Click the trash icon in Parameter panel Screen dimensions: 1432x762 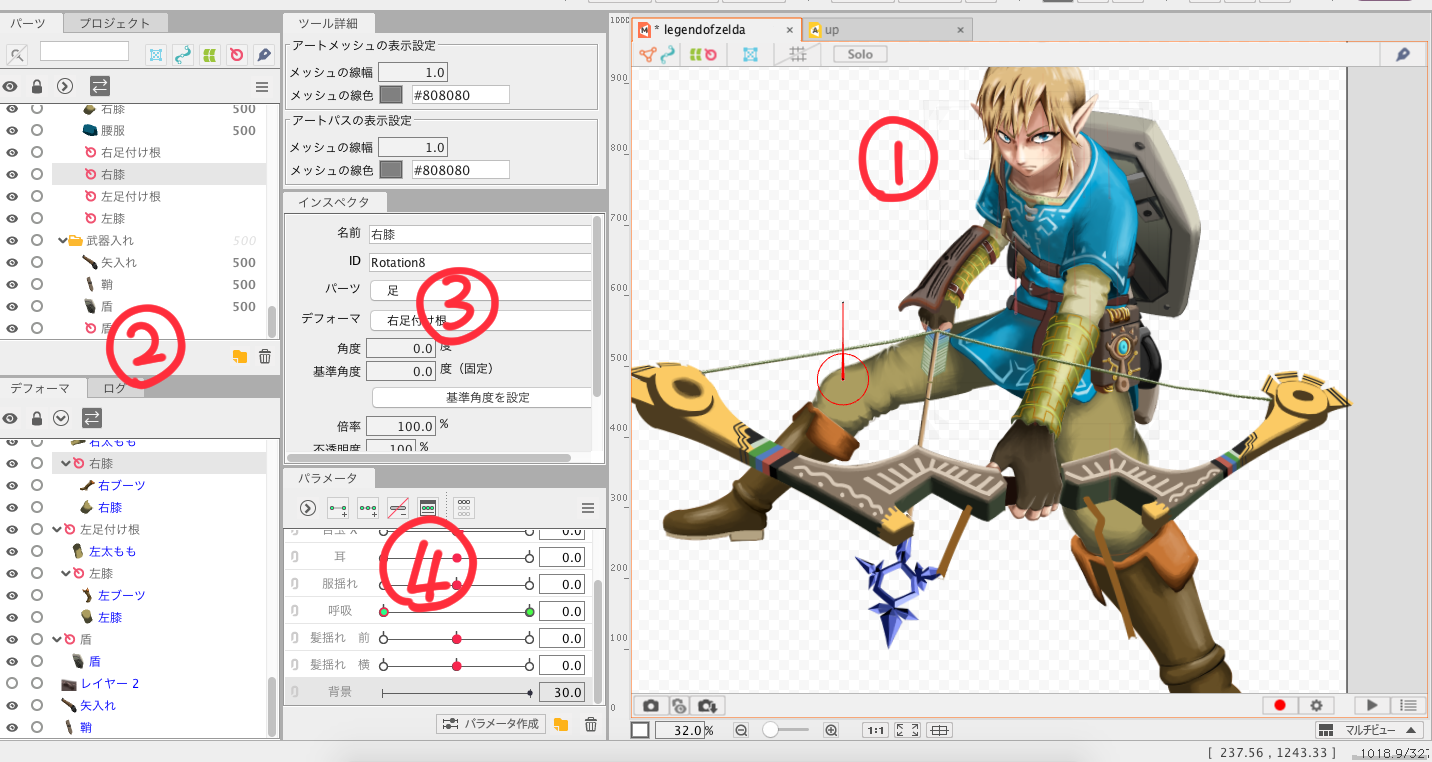[591, 724]
